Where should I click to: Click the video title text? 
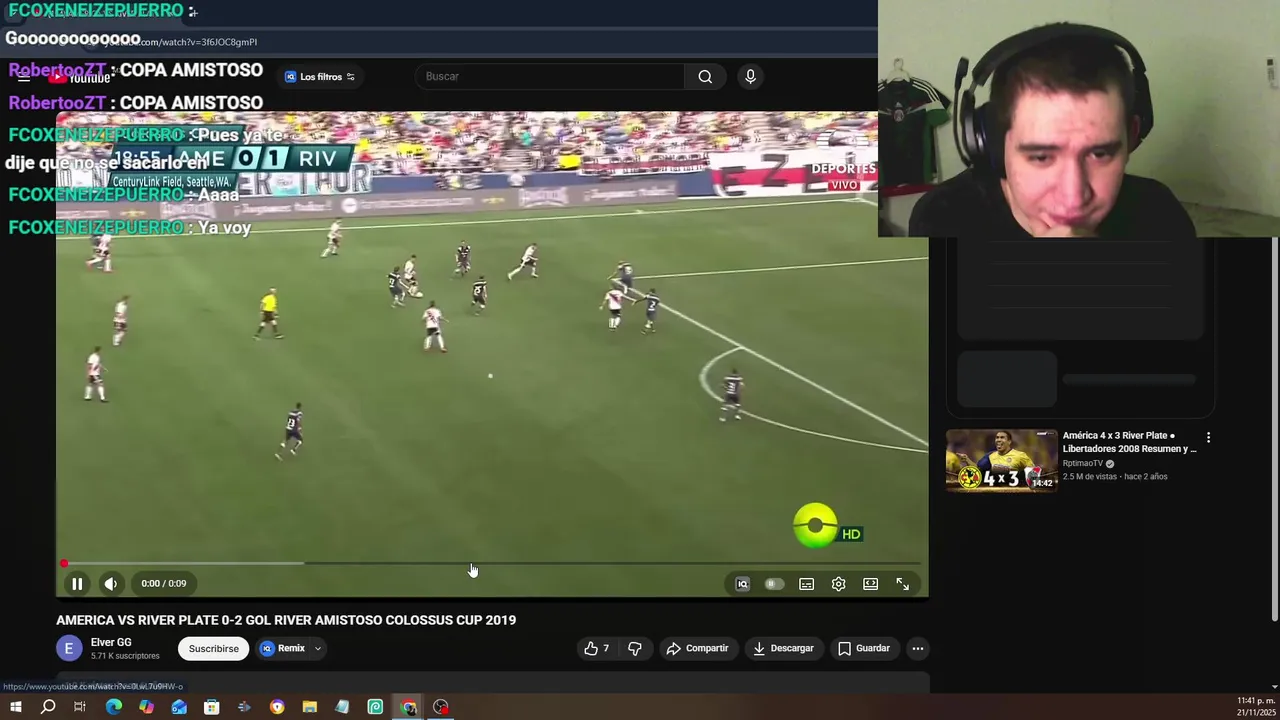[x=286, y=620]
